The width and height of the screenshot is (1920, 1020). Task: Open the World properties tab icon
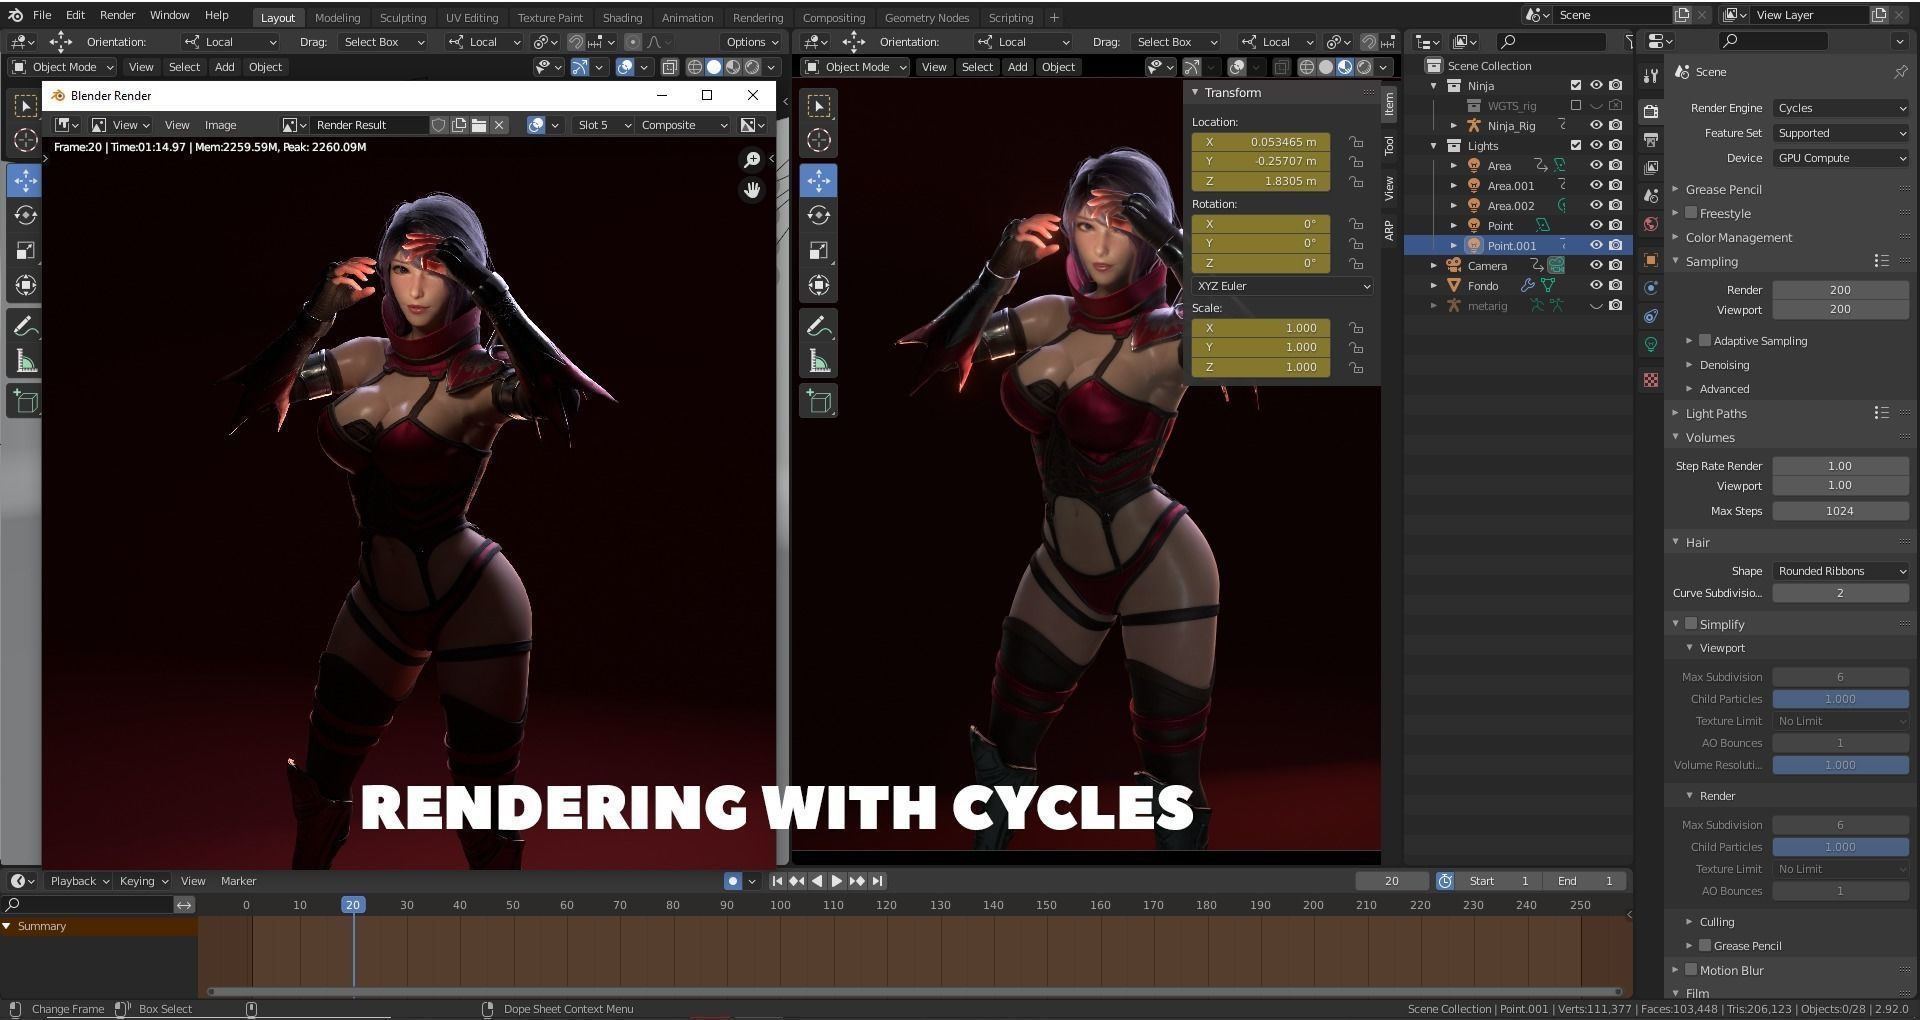(x=1651, y=224)
